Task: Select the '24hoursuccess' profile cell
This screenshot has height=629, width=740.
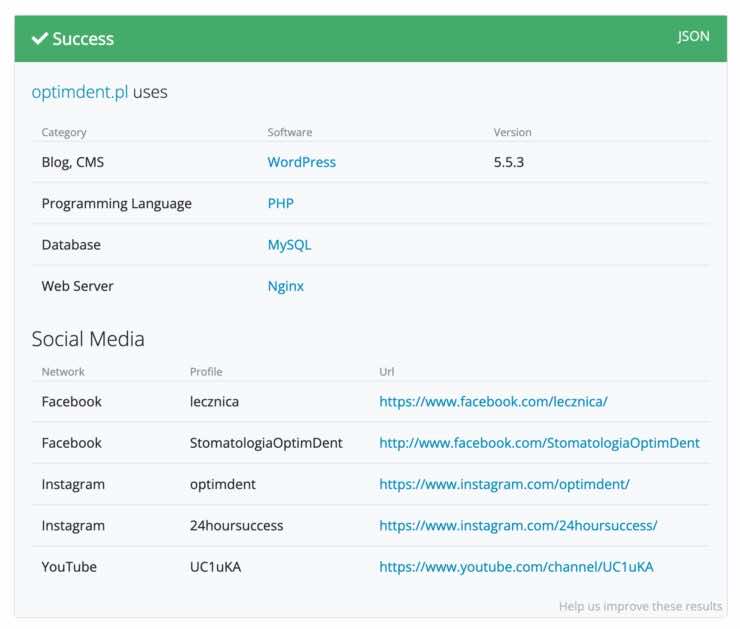Action: 236,526
